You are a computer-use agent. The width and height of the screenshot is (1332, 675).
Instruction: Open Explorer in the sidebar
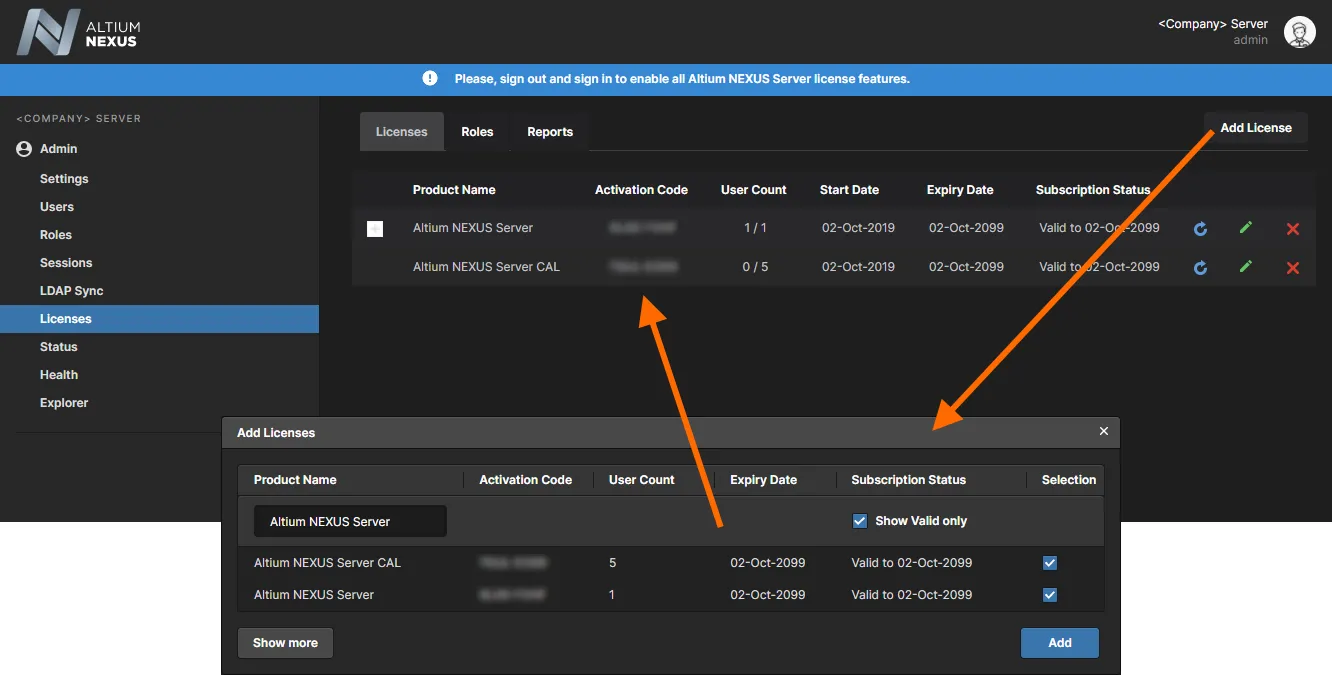(x=64, y=403)
